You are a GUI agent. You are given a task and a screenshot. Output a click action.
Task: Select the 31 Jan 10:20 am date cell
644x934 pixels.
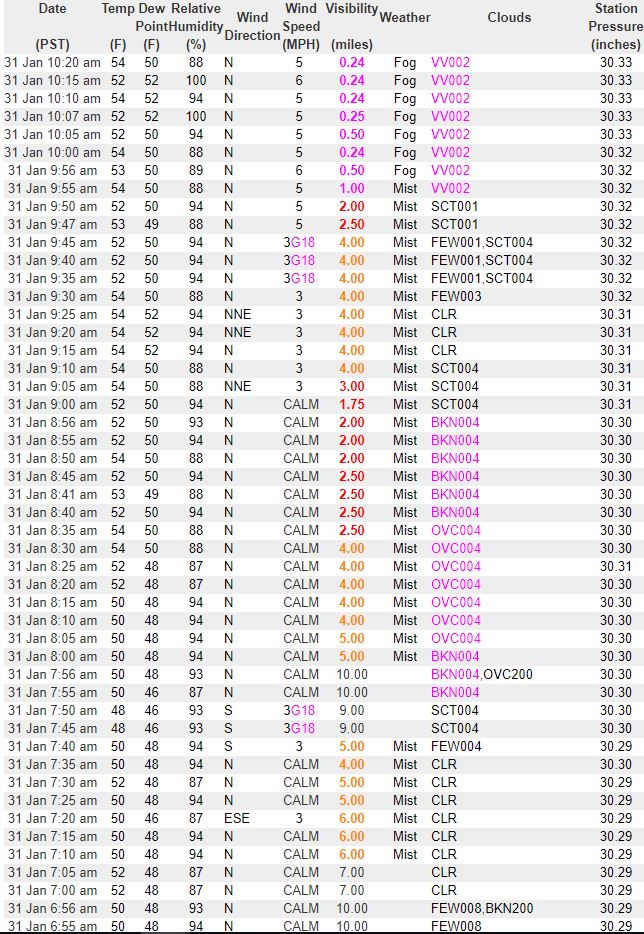coord(52,63)
